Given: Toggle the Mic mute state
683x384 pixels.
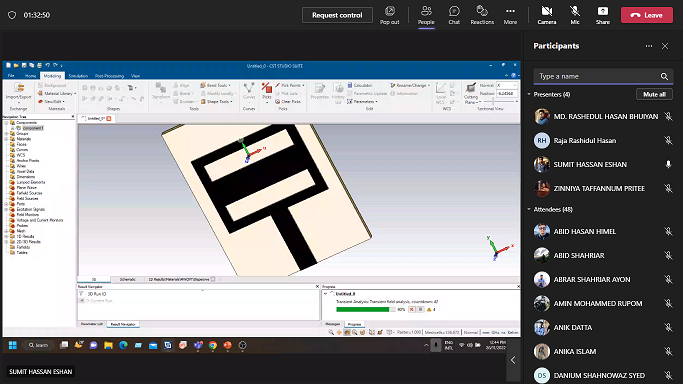Looking at the screenshot, I should [575, 11].
